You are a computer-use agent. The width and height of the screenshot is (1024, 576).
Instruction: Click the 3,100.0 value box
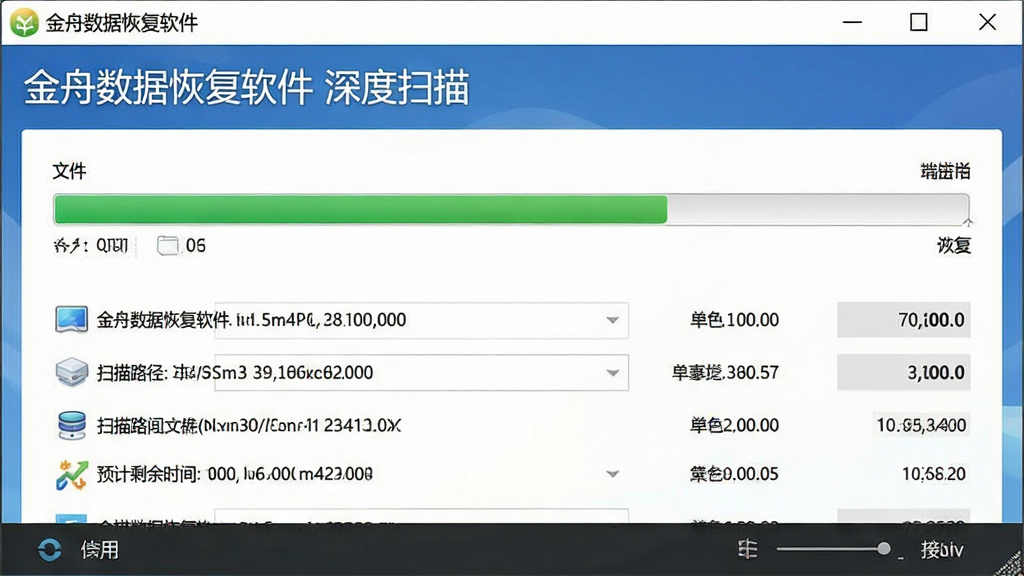click(x=904, y=372)
